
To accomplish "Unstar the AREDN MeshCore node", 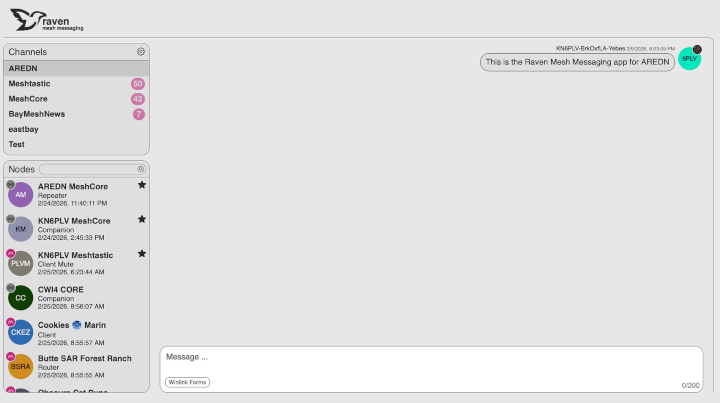I will pyautogui.click(x=142, y=185).
